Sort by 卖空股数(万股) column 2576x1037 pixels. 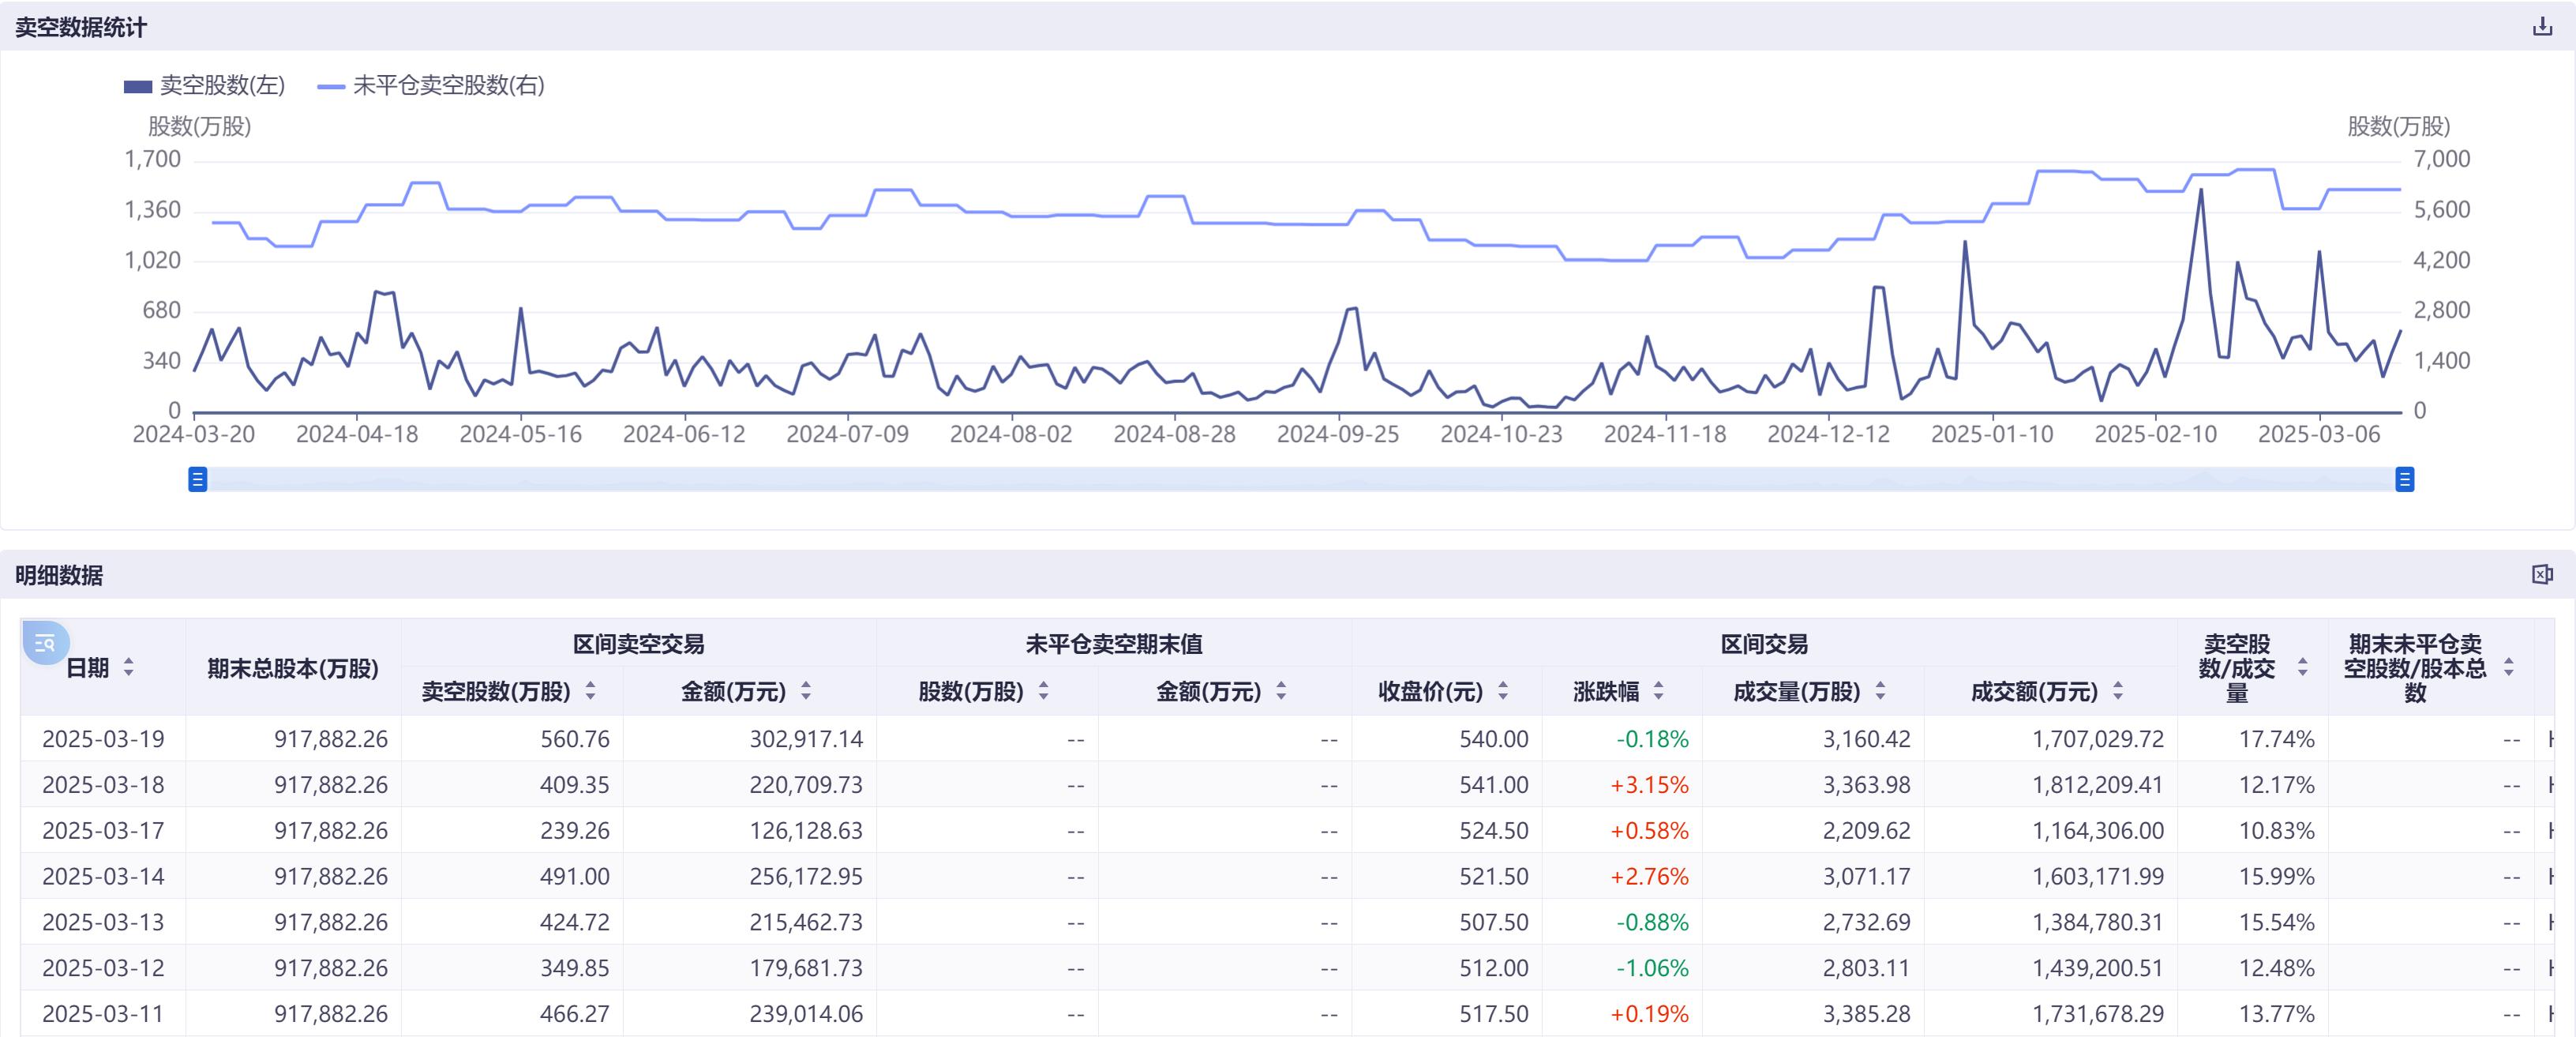point(590,691)
